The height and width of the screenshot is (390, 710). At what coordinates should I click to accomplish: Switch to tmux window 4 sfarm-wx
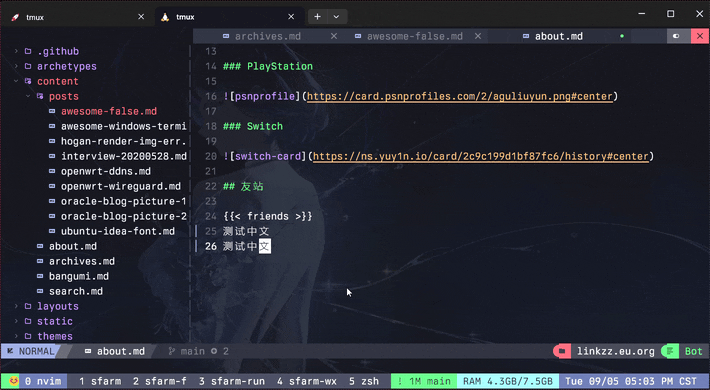(x=307, y=381)
